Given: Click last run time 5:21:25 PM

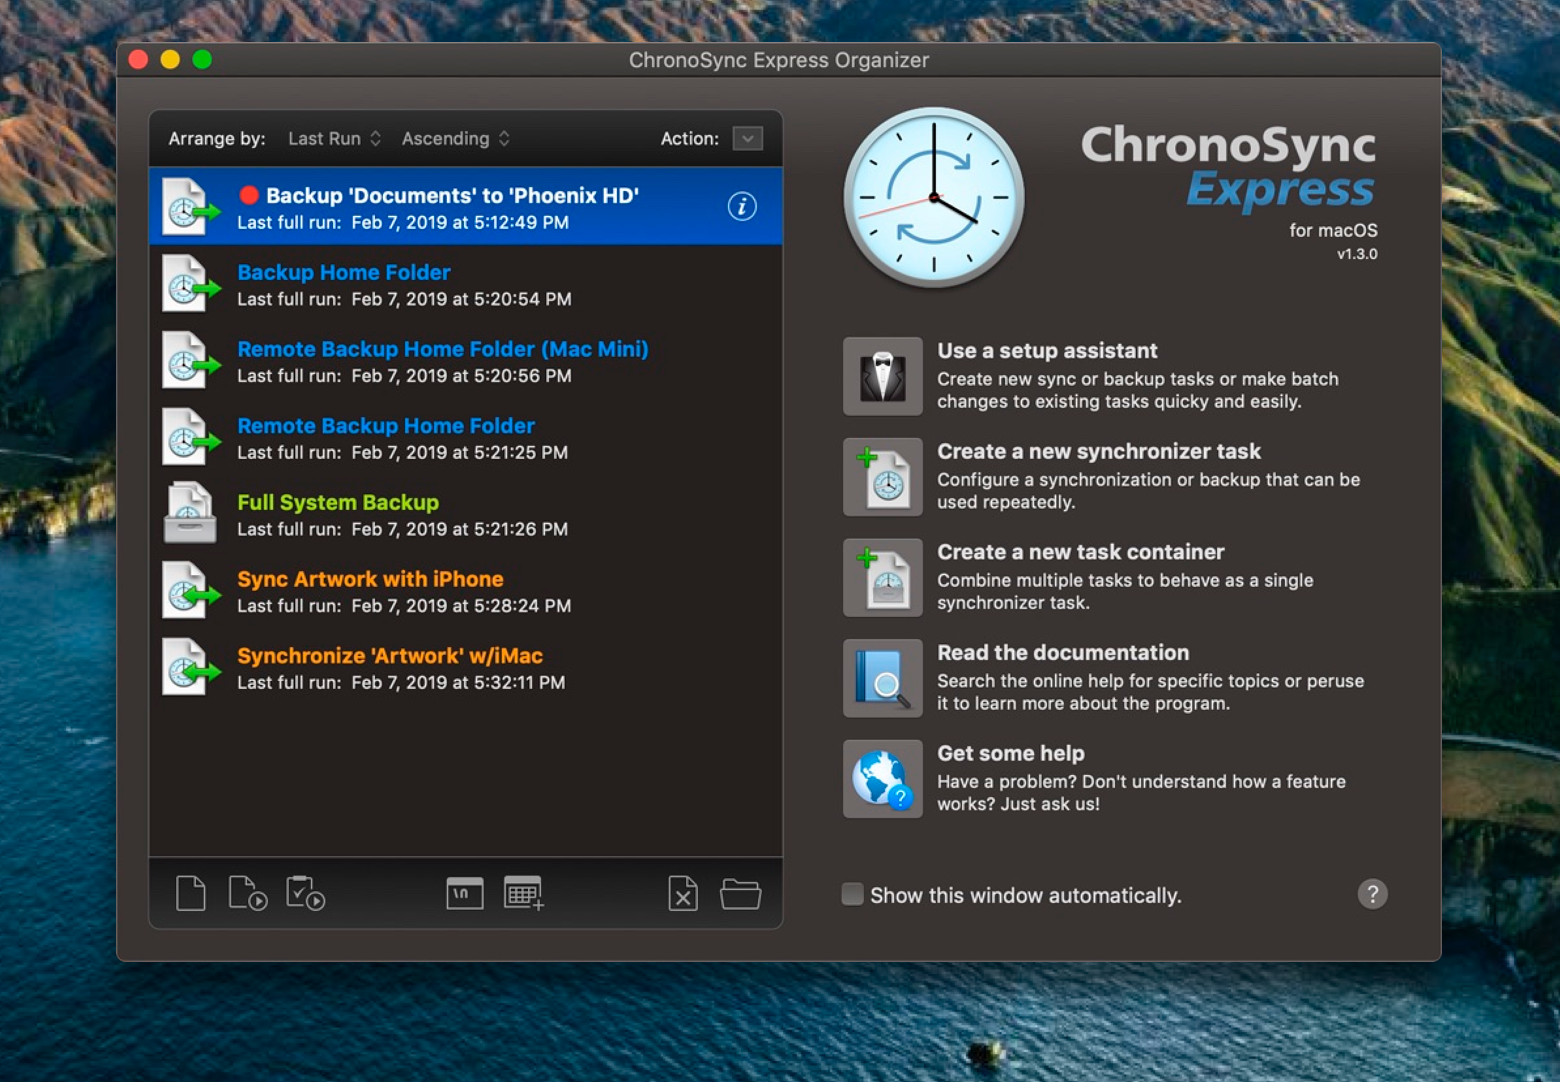Looking at the screenshot, I should 520,453.
